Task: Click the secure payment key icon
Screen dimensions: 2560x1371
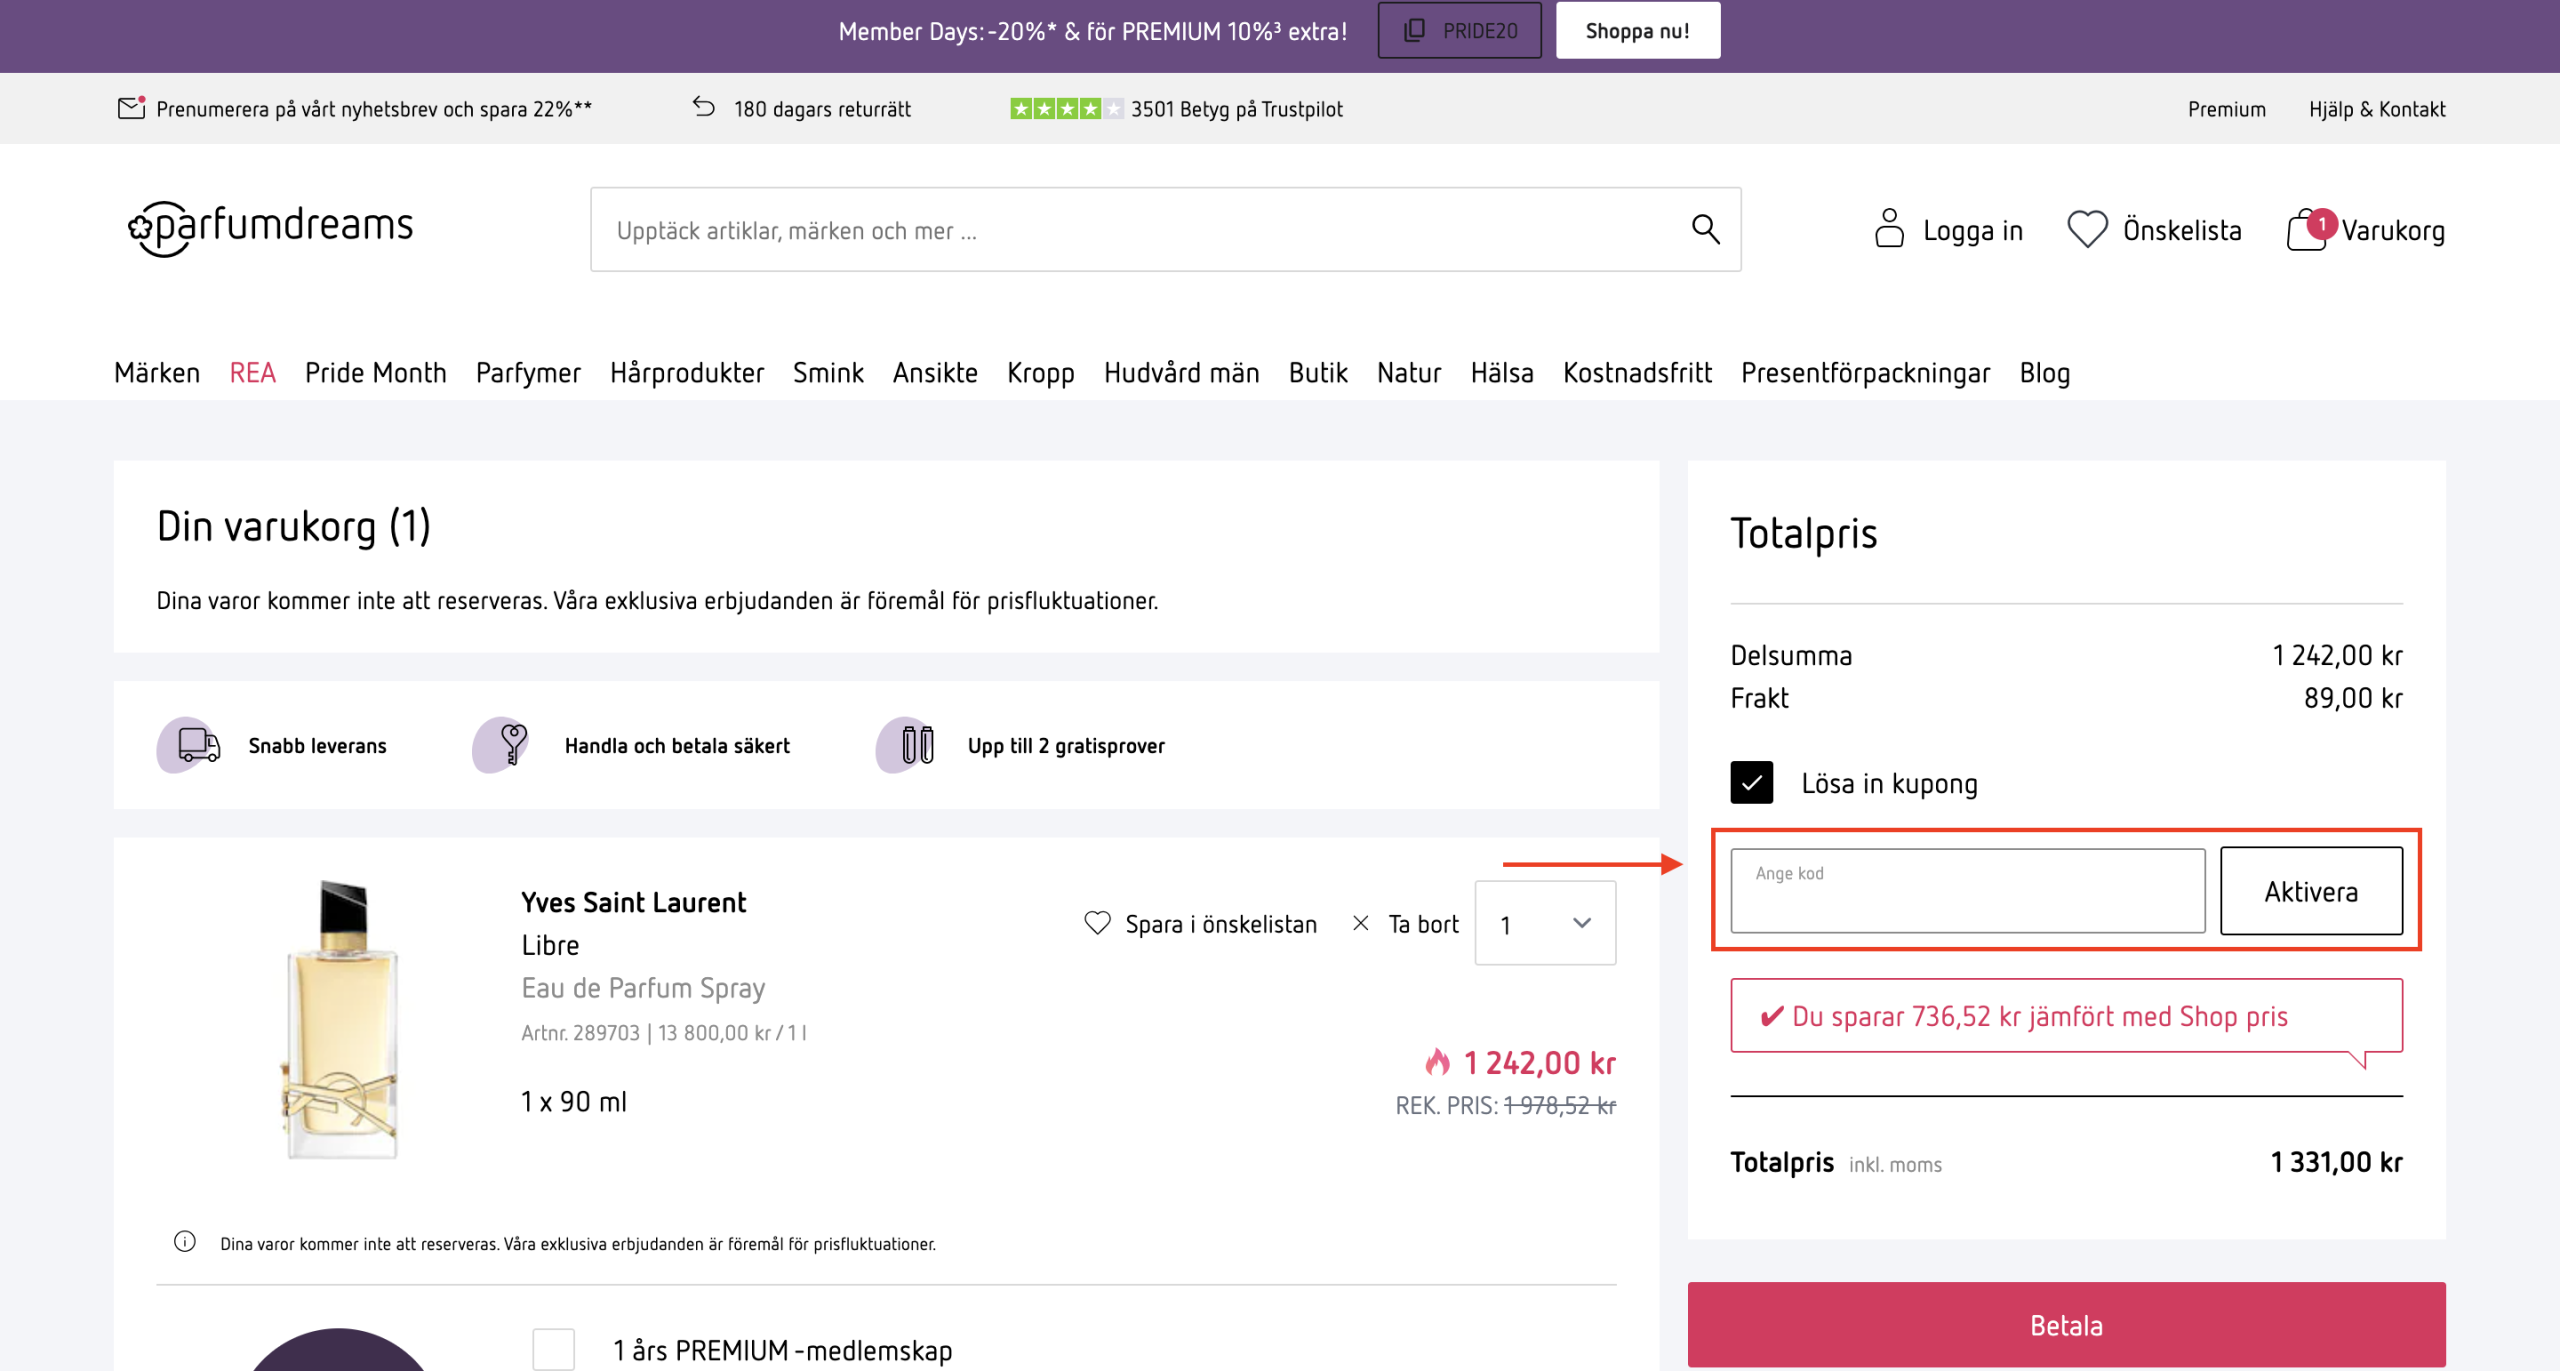Action: click(x=501, y=745)
